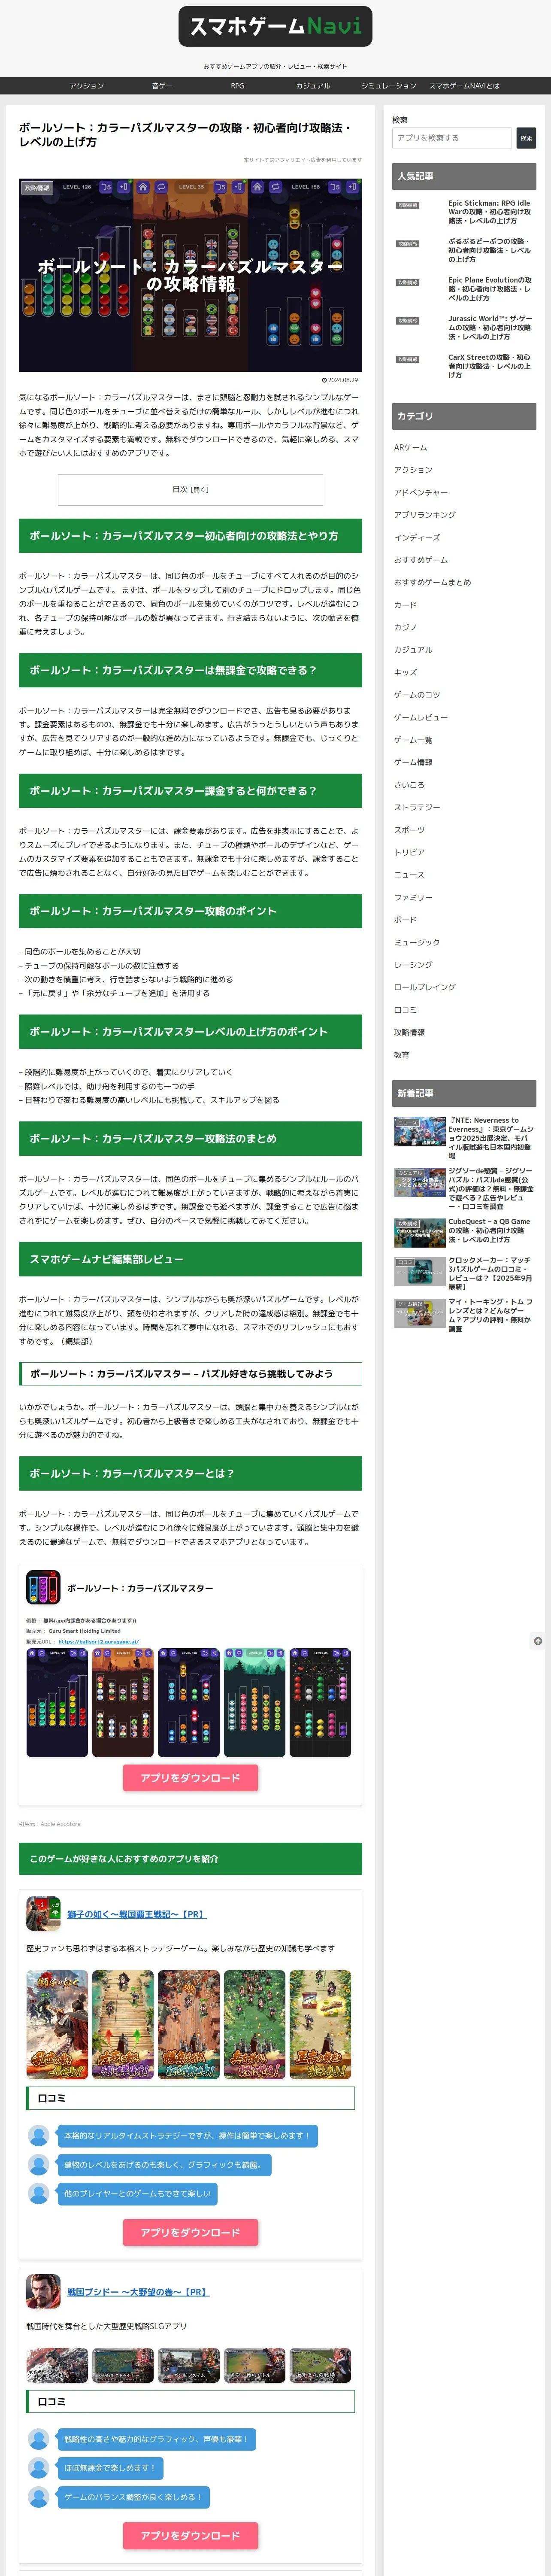Click the first ボールソート app screenshot

(x=57, y=1703)
